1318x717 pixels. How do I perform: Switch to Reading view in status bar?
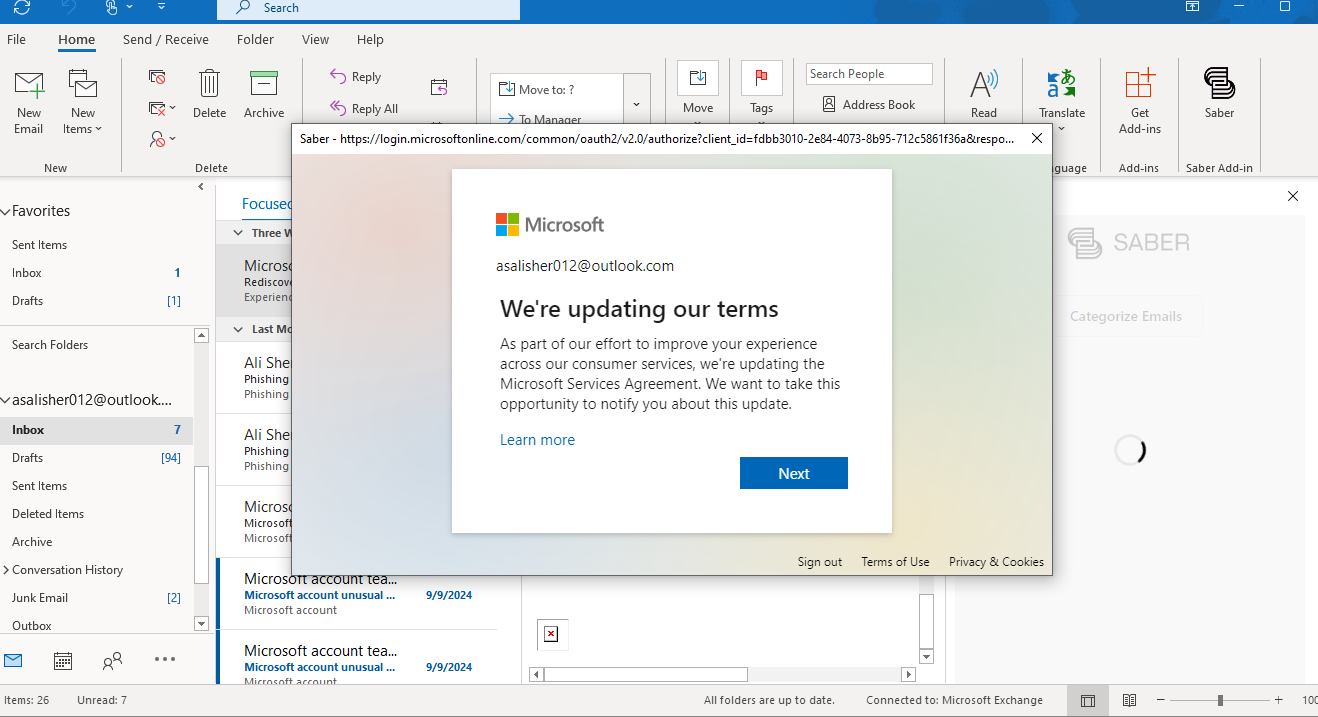click(1129, 700)
